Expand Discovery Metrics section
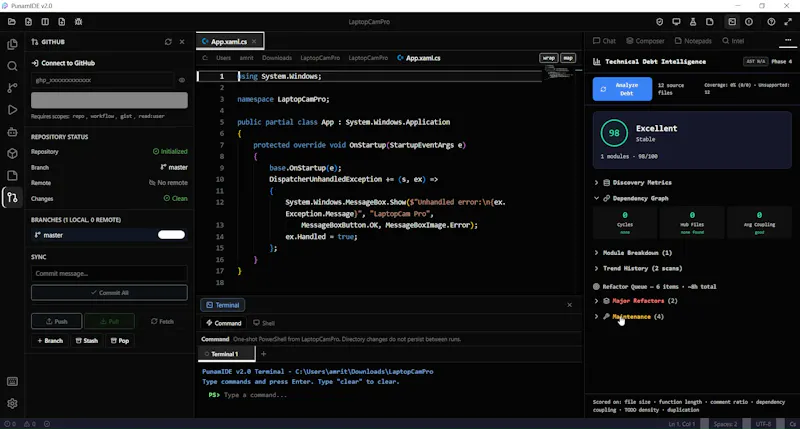The image size is (800, 429). tap(633, 183)
